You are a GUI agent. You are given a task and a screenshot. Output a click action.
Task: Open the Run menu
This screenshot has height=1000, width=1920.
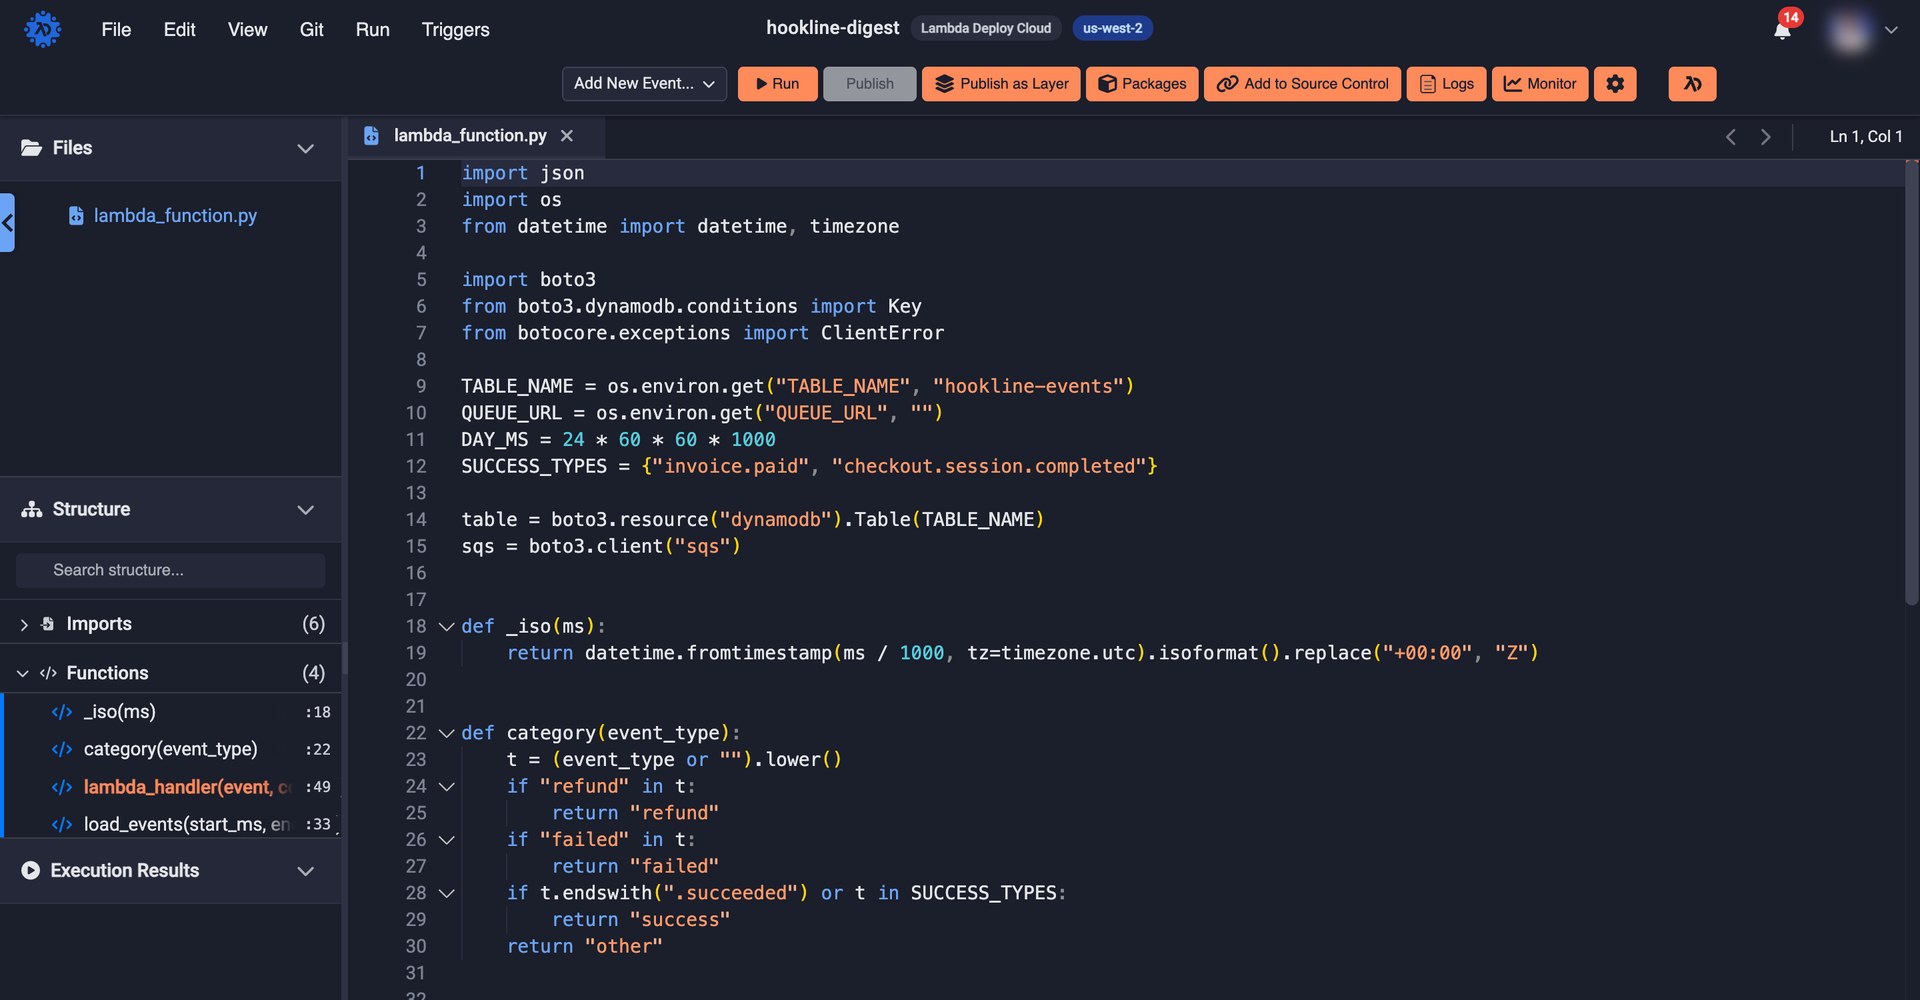point(372,29)
